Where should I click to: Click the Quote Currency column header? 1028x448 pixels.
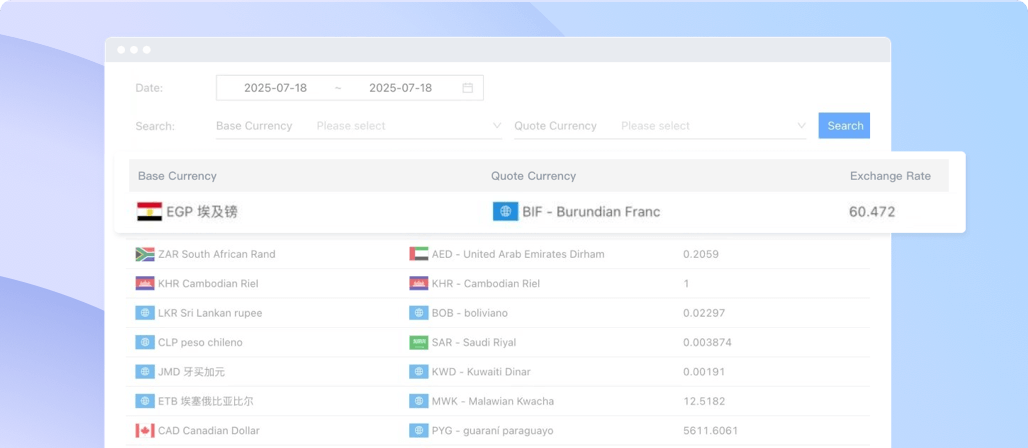(x=533, y=176)
